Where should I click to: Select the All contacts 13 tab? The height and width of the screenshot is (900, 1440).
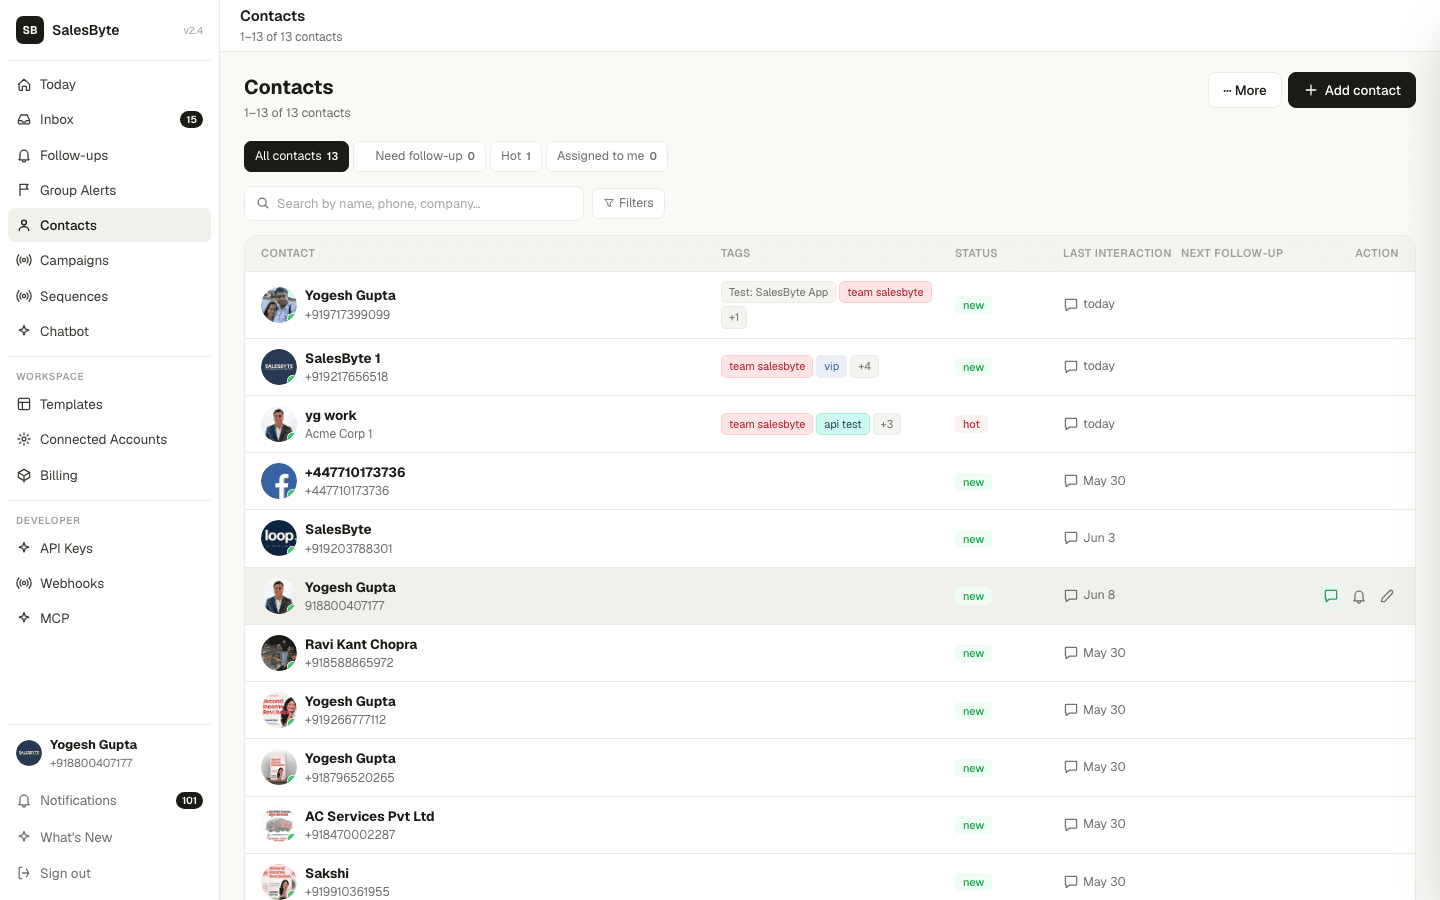[296, 156]
